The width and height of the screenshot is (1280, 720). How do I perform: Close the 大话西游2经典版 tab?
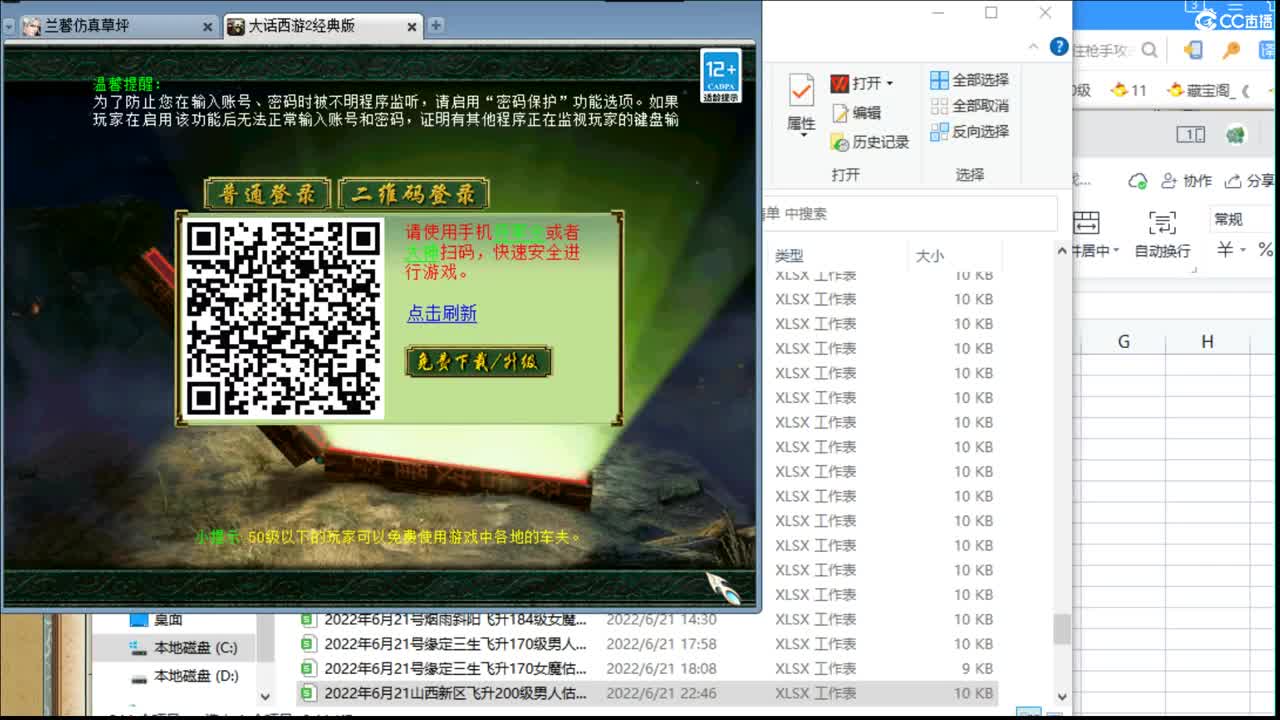[x=412, y=27]
